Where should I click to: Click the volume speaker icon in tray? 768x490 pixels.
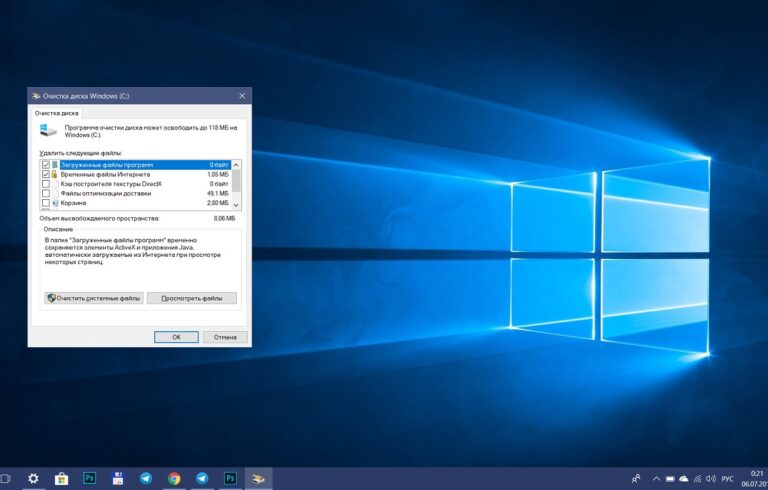(711, 479)
